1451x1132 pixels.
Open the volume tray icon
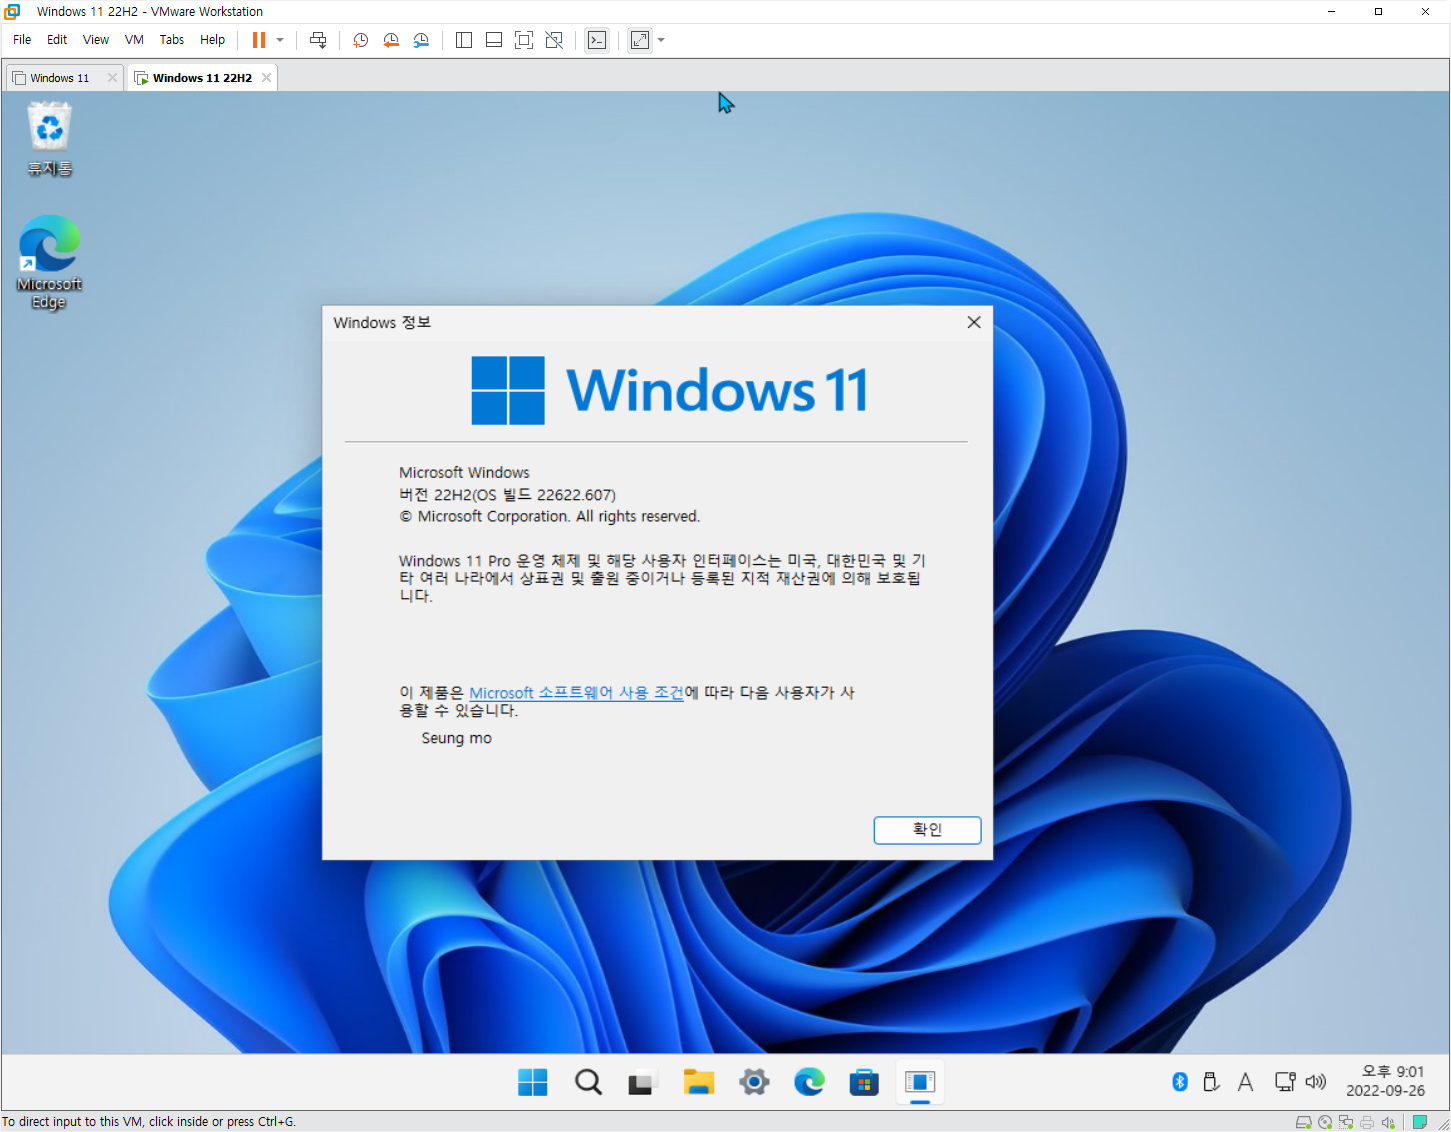[x=1316, y=1082]
